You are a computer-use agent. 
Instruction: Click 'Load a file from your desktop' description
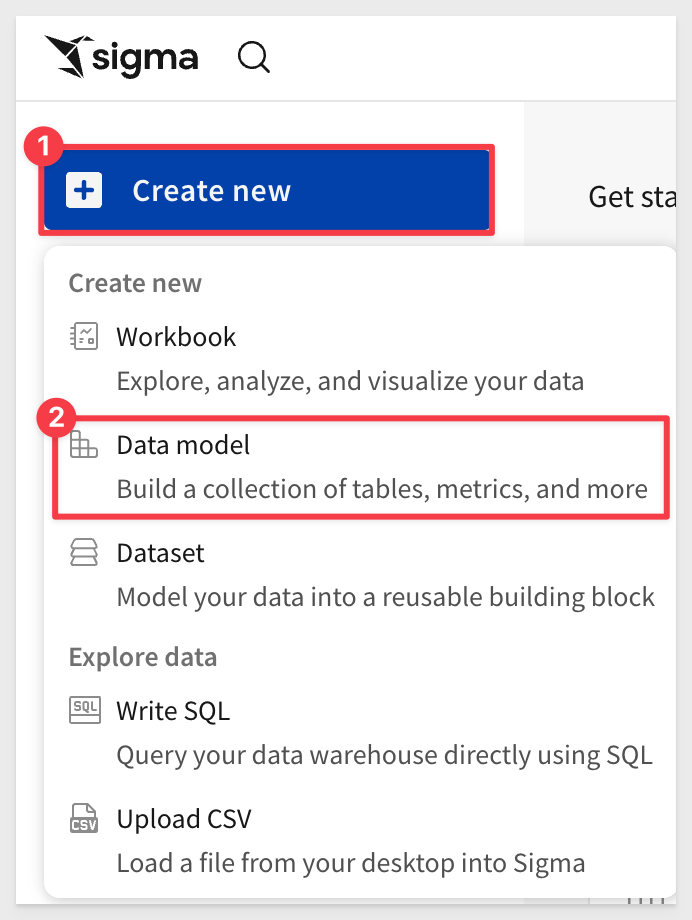351,863
